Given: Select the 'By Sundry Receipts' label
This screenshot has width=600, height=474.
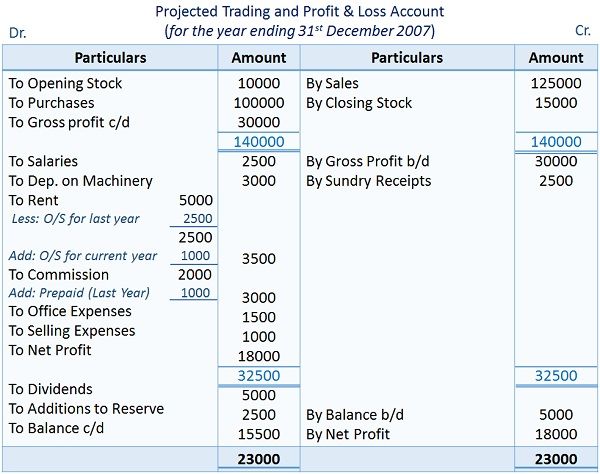Looking at the screenshot, I should 368,181.
